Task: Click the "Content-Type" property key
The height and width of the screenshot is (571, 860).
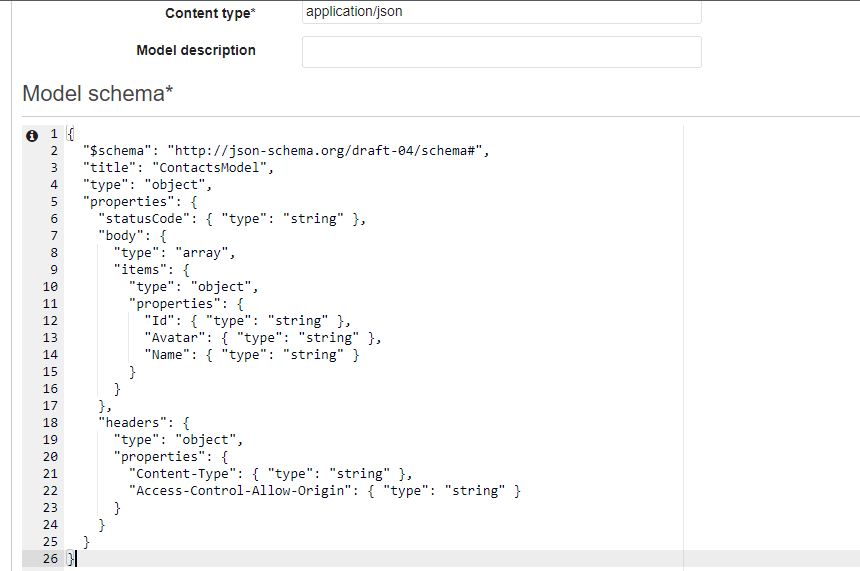Action: pos(183,474)
